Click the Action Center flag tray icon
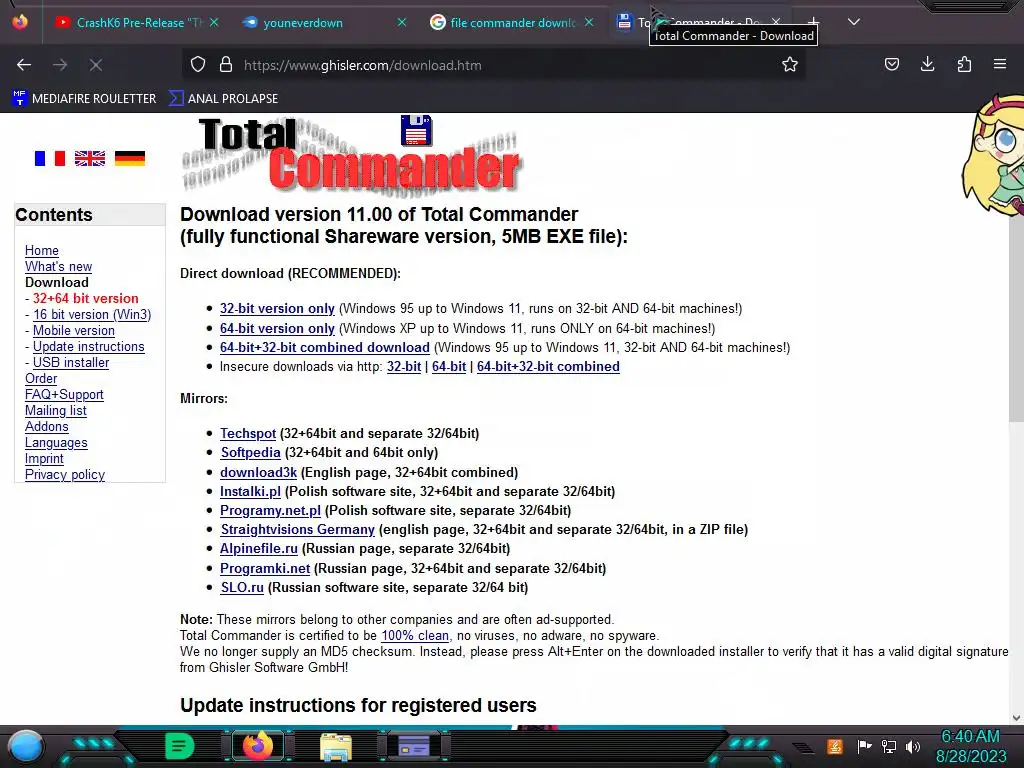The height and width of the screenshot is (768, 1024). coord(864,746)
